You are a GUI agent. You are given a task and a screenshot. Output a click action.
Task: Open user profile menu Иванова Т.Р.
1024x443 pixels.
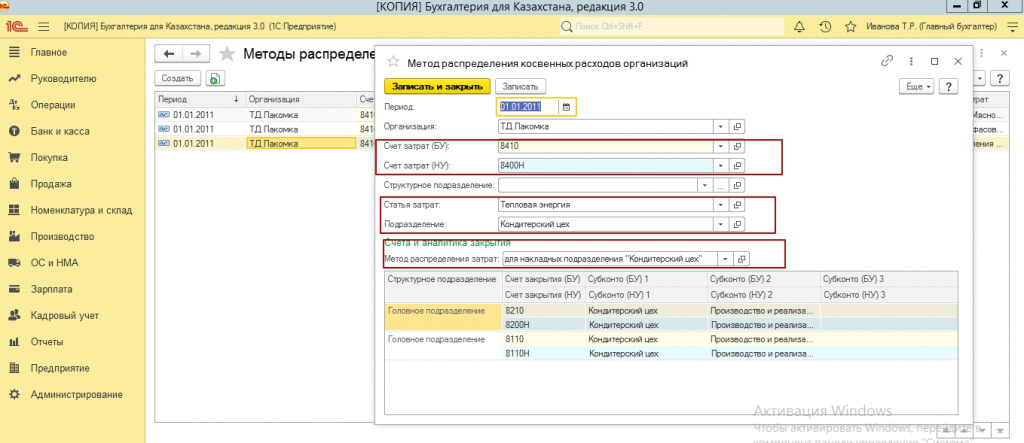coord(931,27)
